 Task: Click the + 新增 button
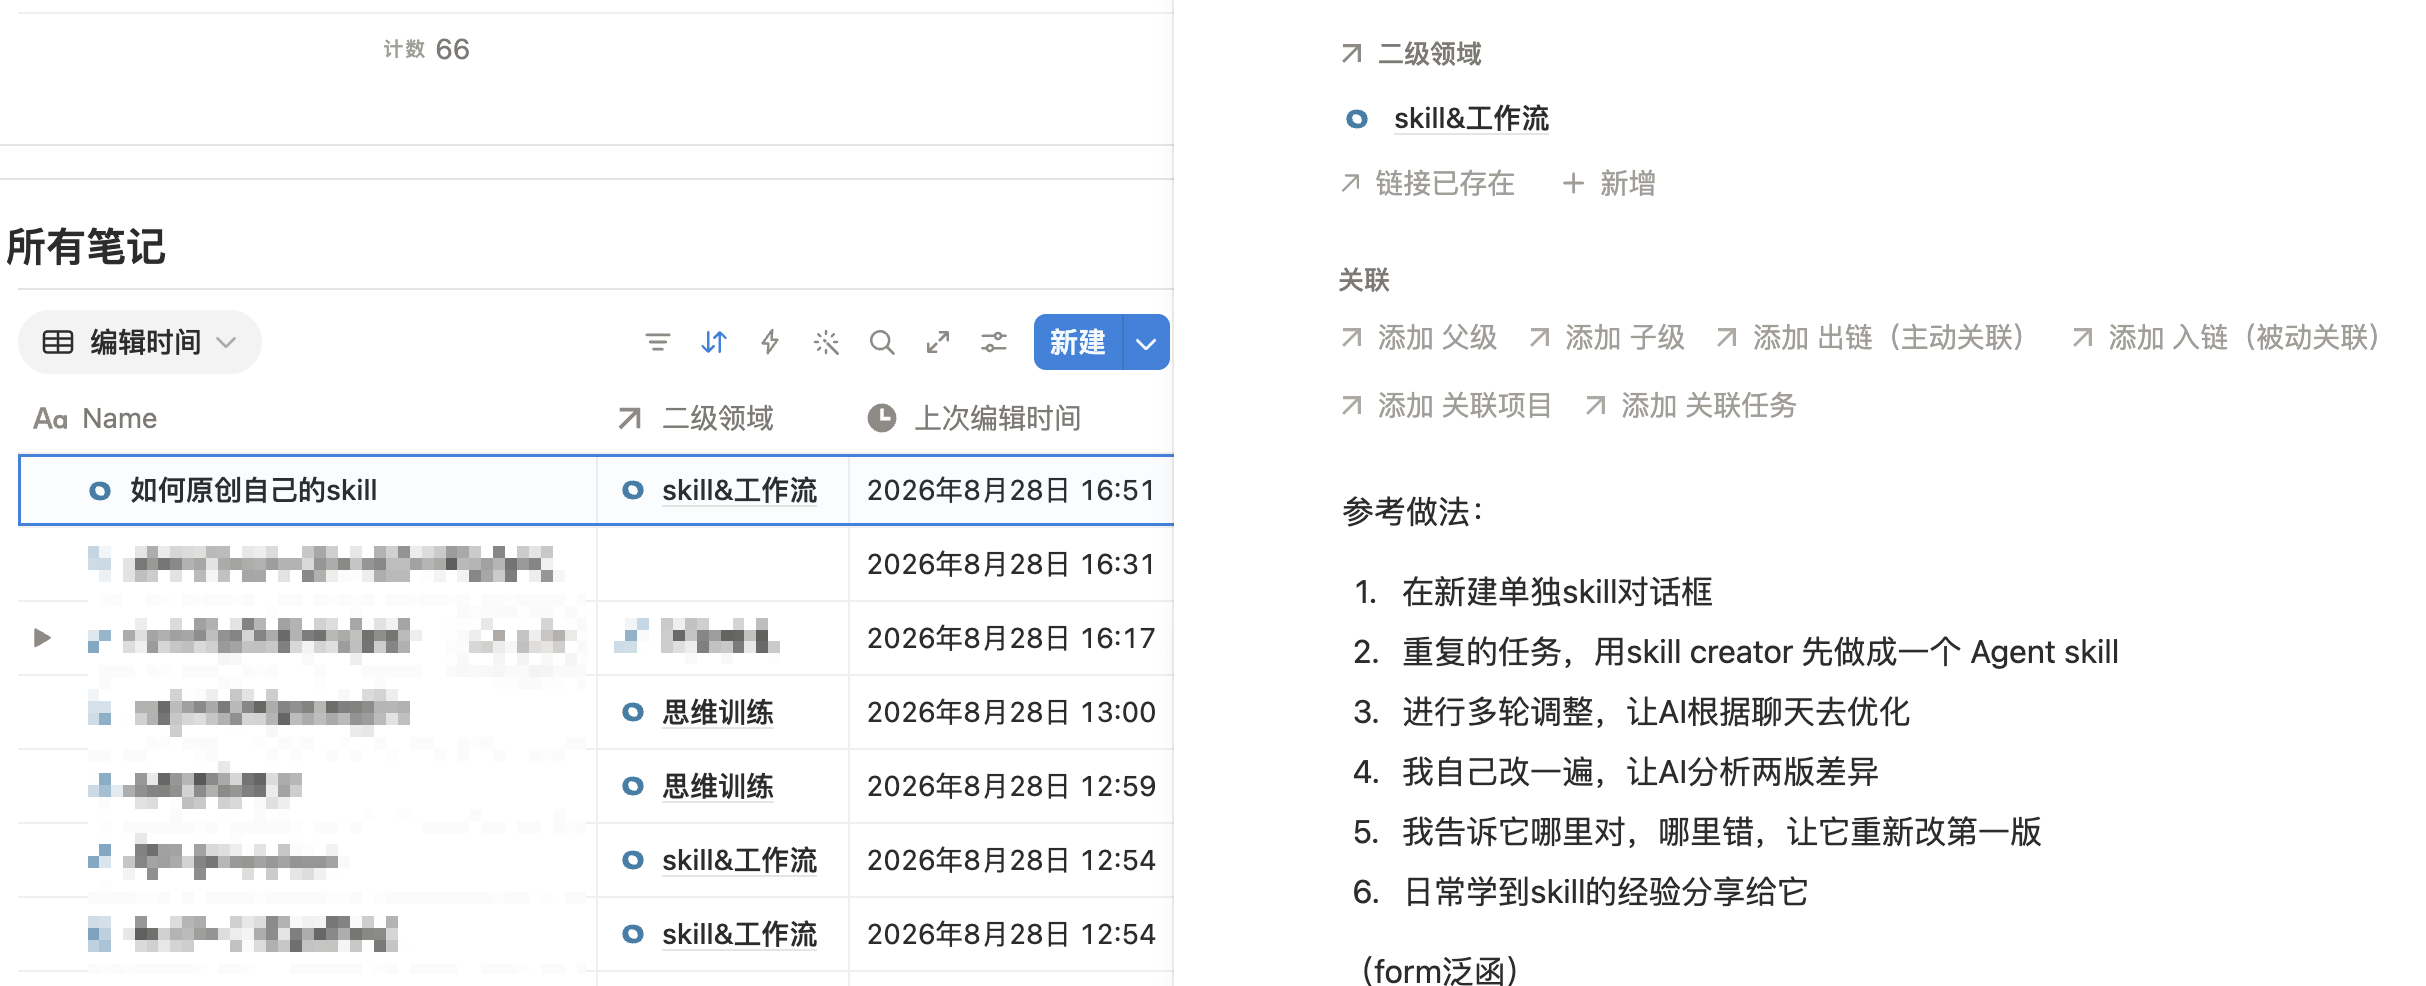tap(1609, 183)
